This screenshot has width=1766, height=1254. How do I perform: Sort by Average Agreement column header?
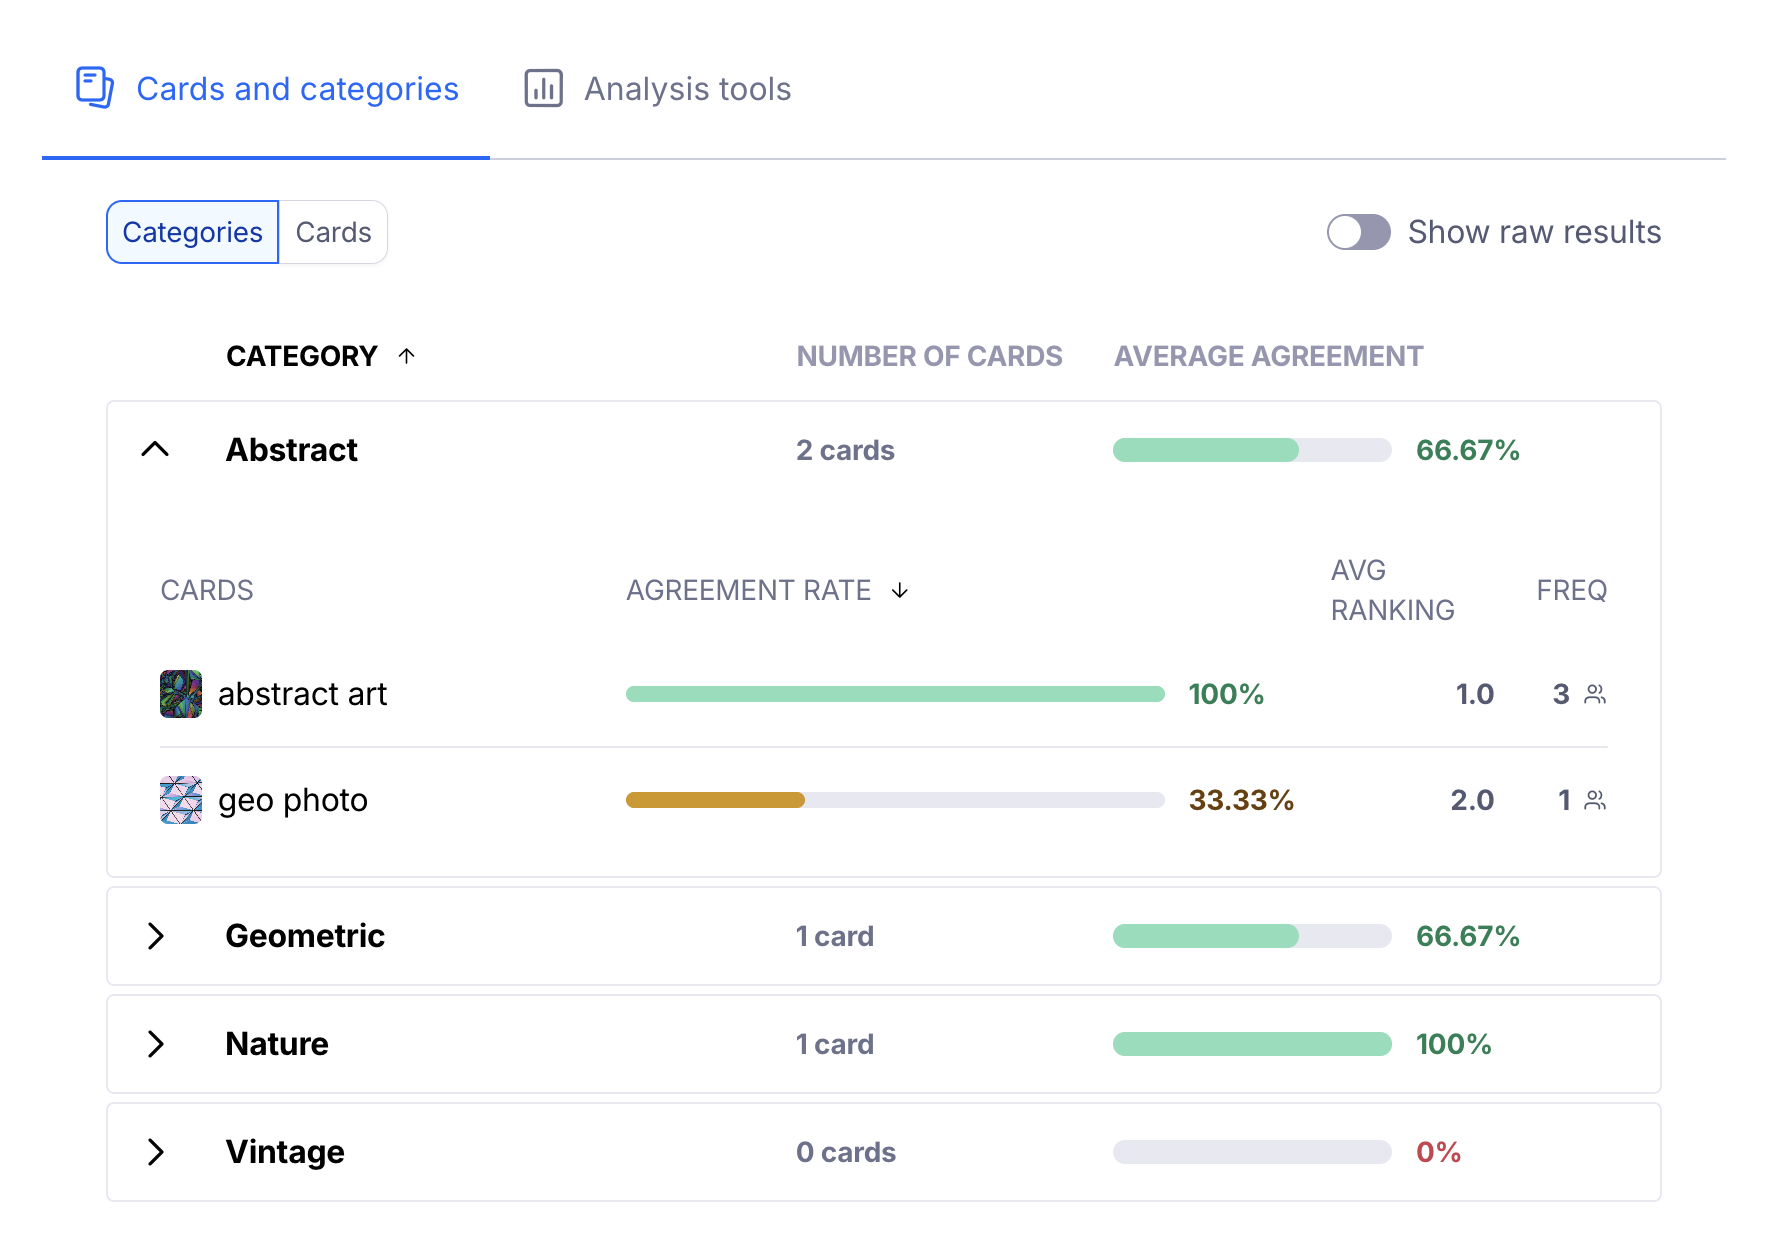point(1268,356)
